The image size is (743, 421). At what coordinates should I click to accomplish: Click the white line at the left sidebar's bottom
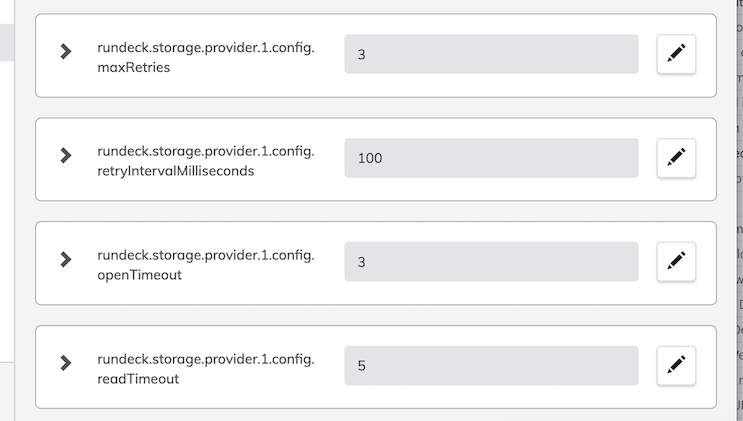click(7, 363)
